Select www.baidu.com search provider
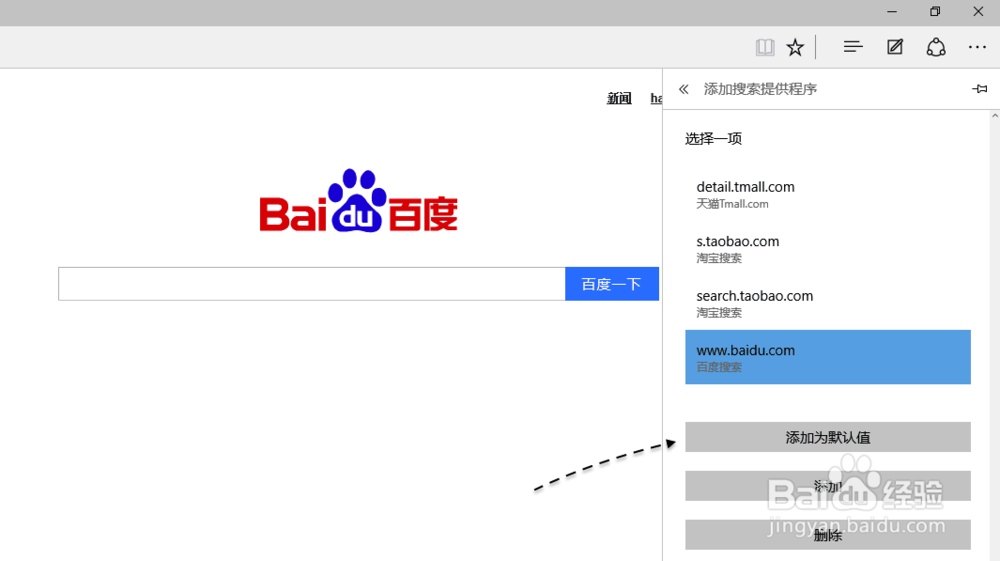1000x561 pixels. 828,357
